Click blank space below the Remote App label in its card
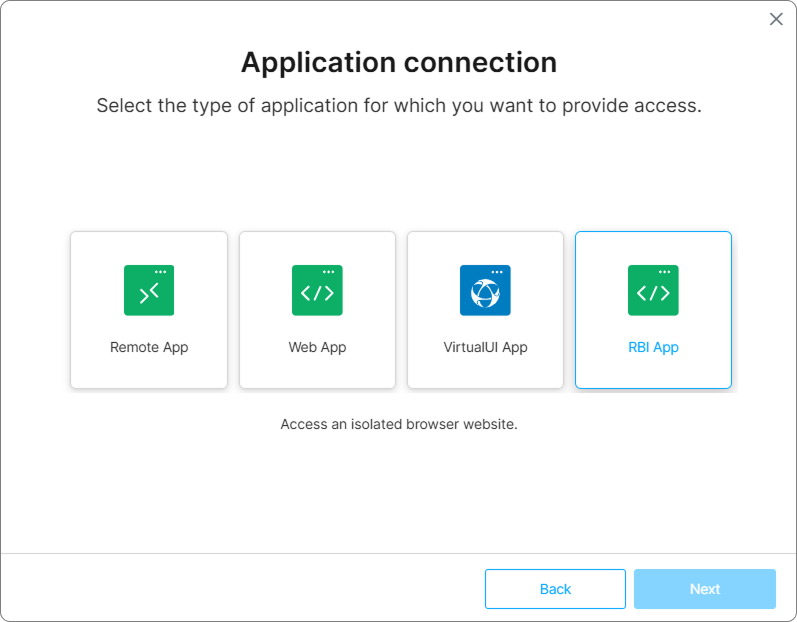 [149, 372]
